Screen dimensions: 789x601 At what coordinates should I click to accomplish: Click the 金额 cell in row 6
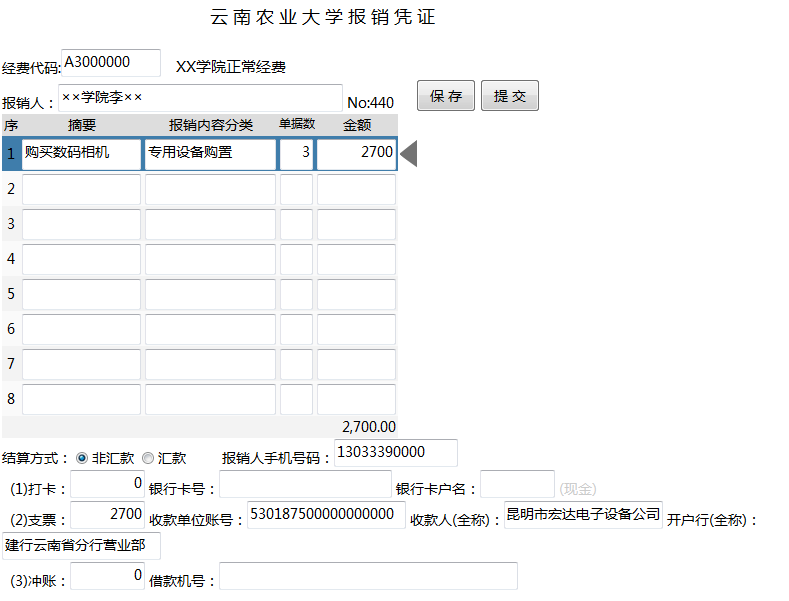[x=356, y=329]
